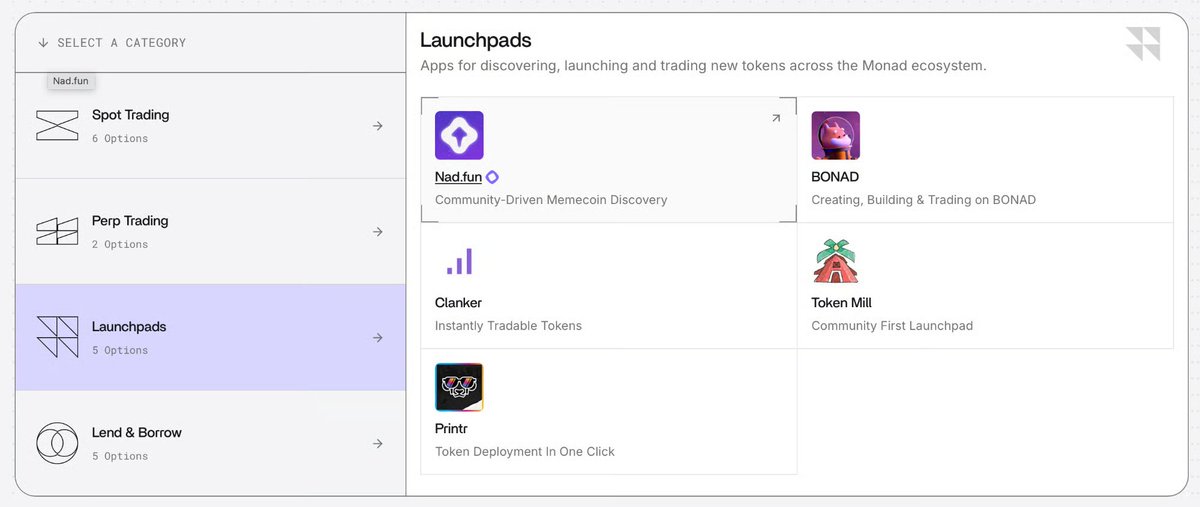Click the down arrow beside Select a Category
The height and width of the screenshot is (507, 1200).
pyautogui.click(x=43, y=43)
